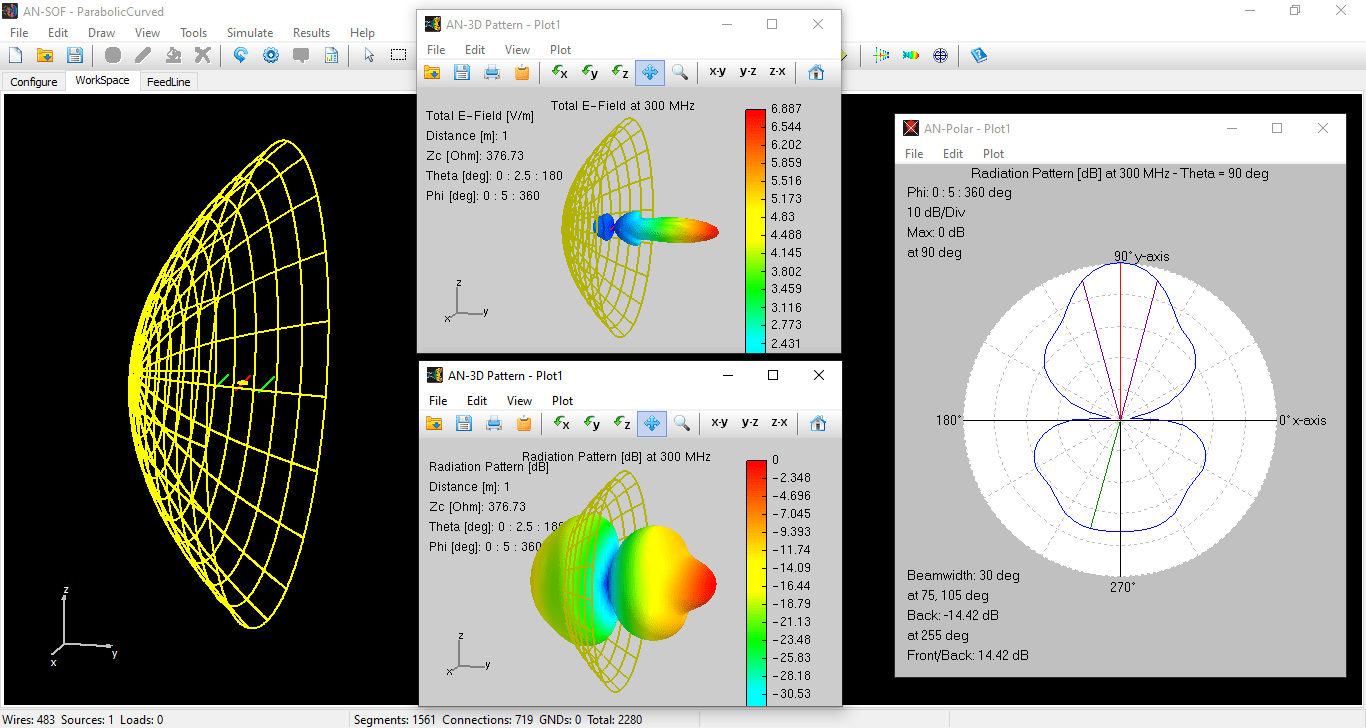Screen dimensions: 1366x728
Task: Open the zoom magnifier in the Radiation Pattern window
Action: [683, 423]
